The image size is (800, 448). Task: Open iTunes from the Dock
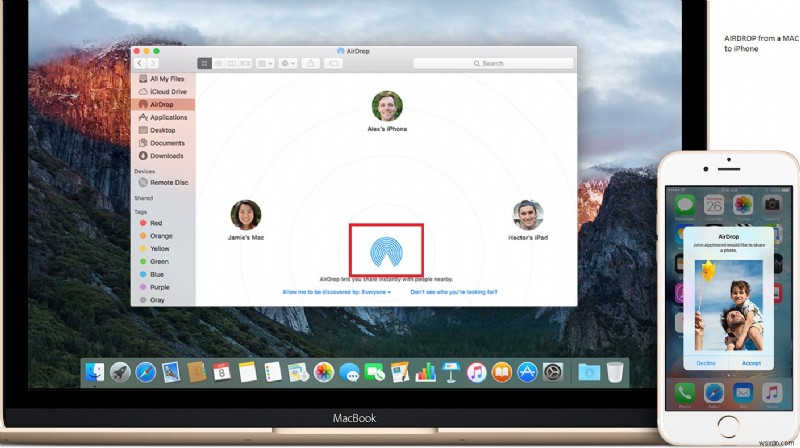[477, 372]
